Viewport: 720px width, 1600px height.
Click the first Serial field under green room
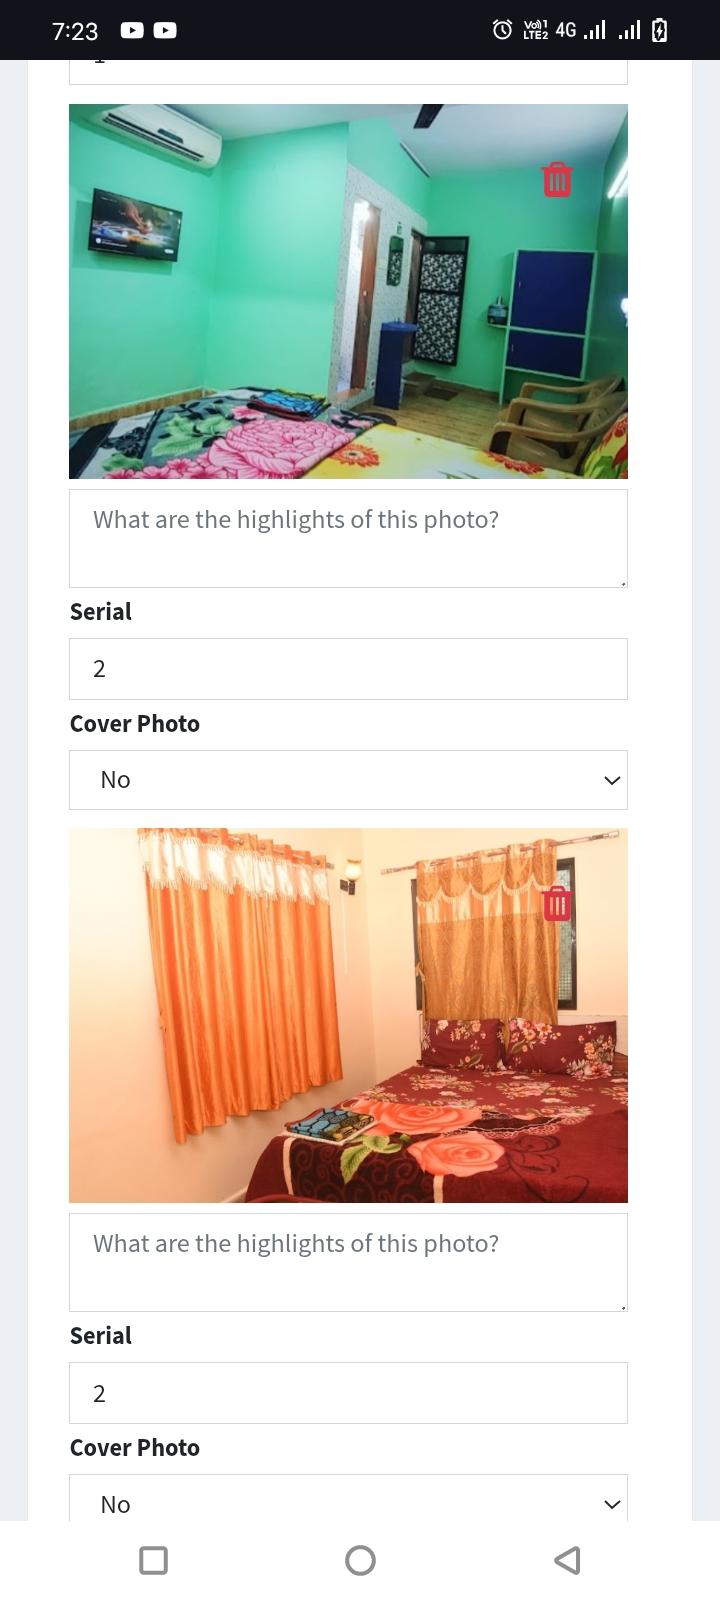(x=348, y=669)
